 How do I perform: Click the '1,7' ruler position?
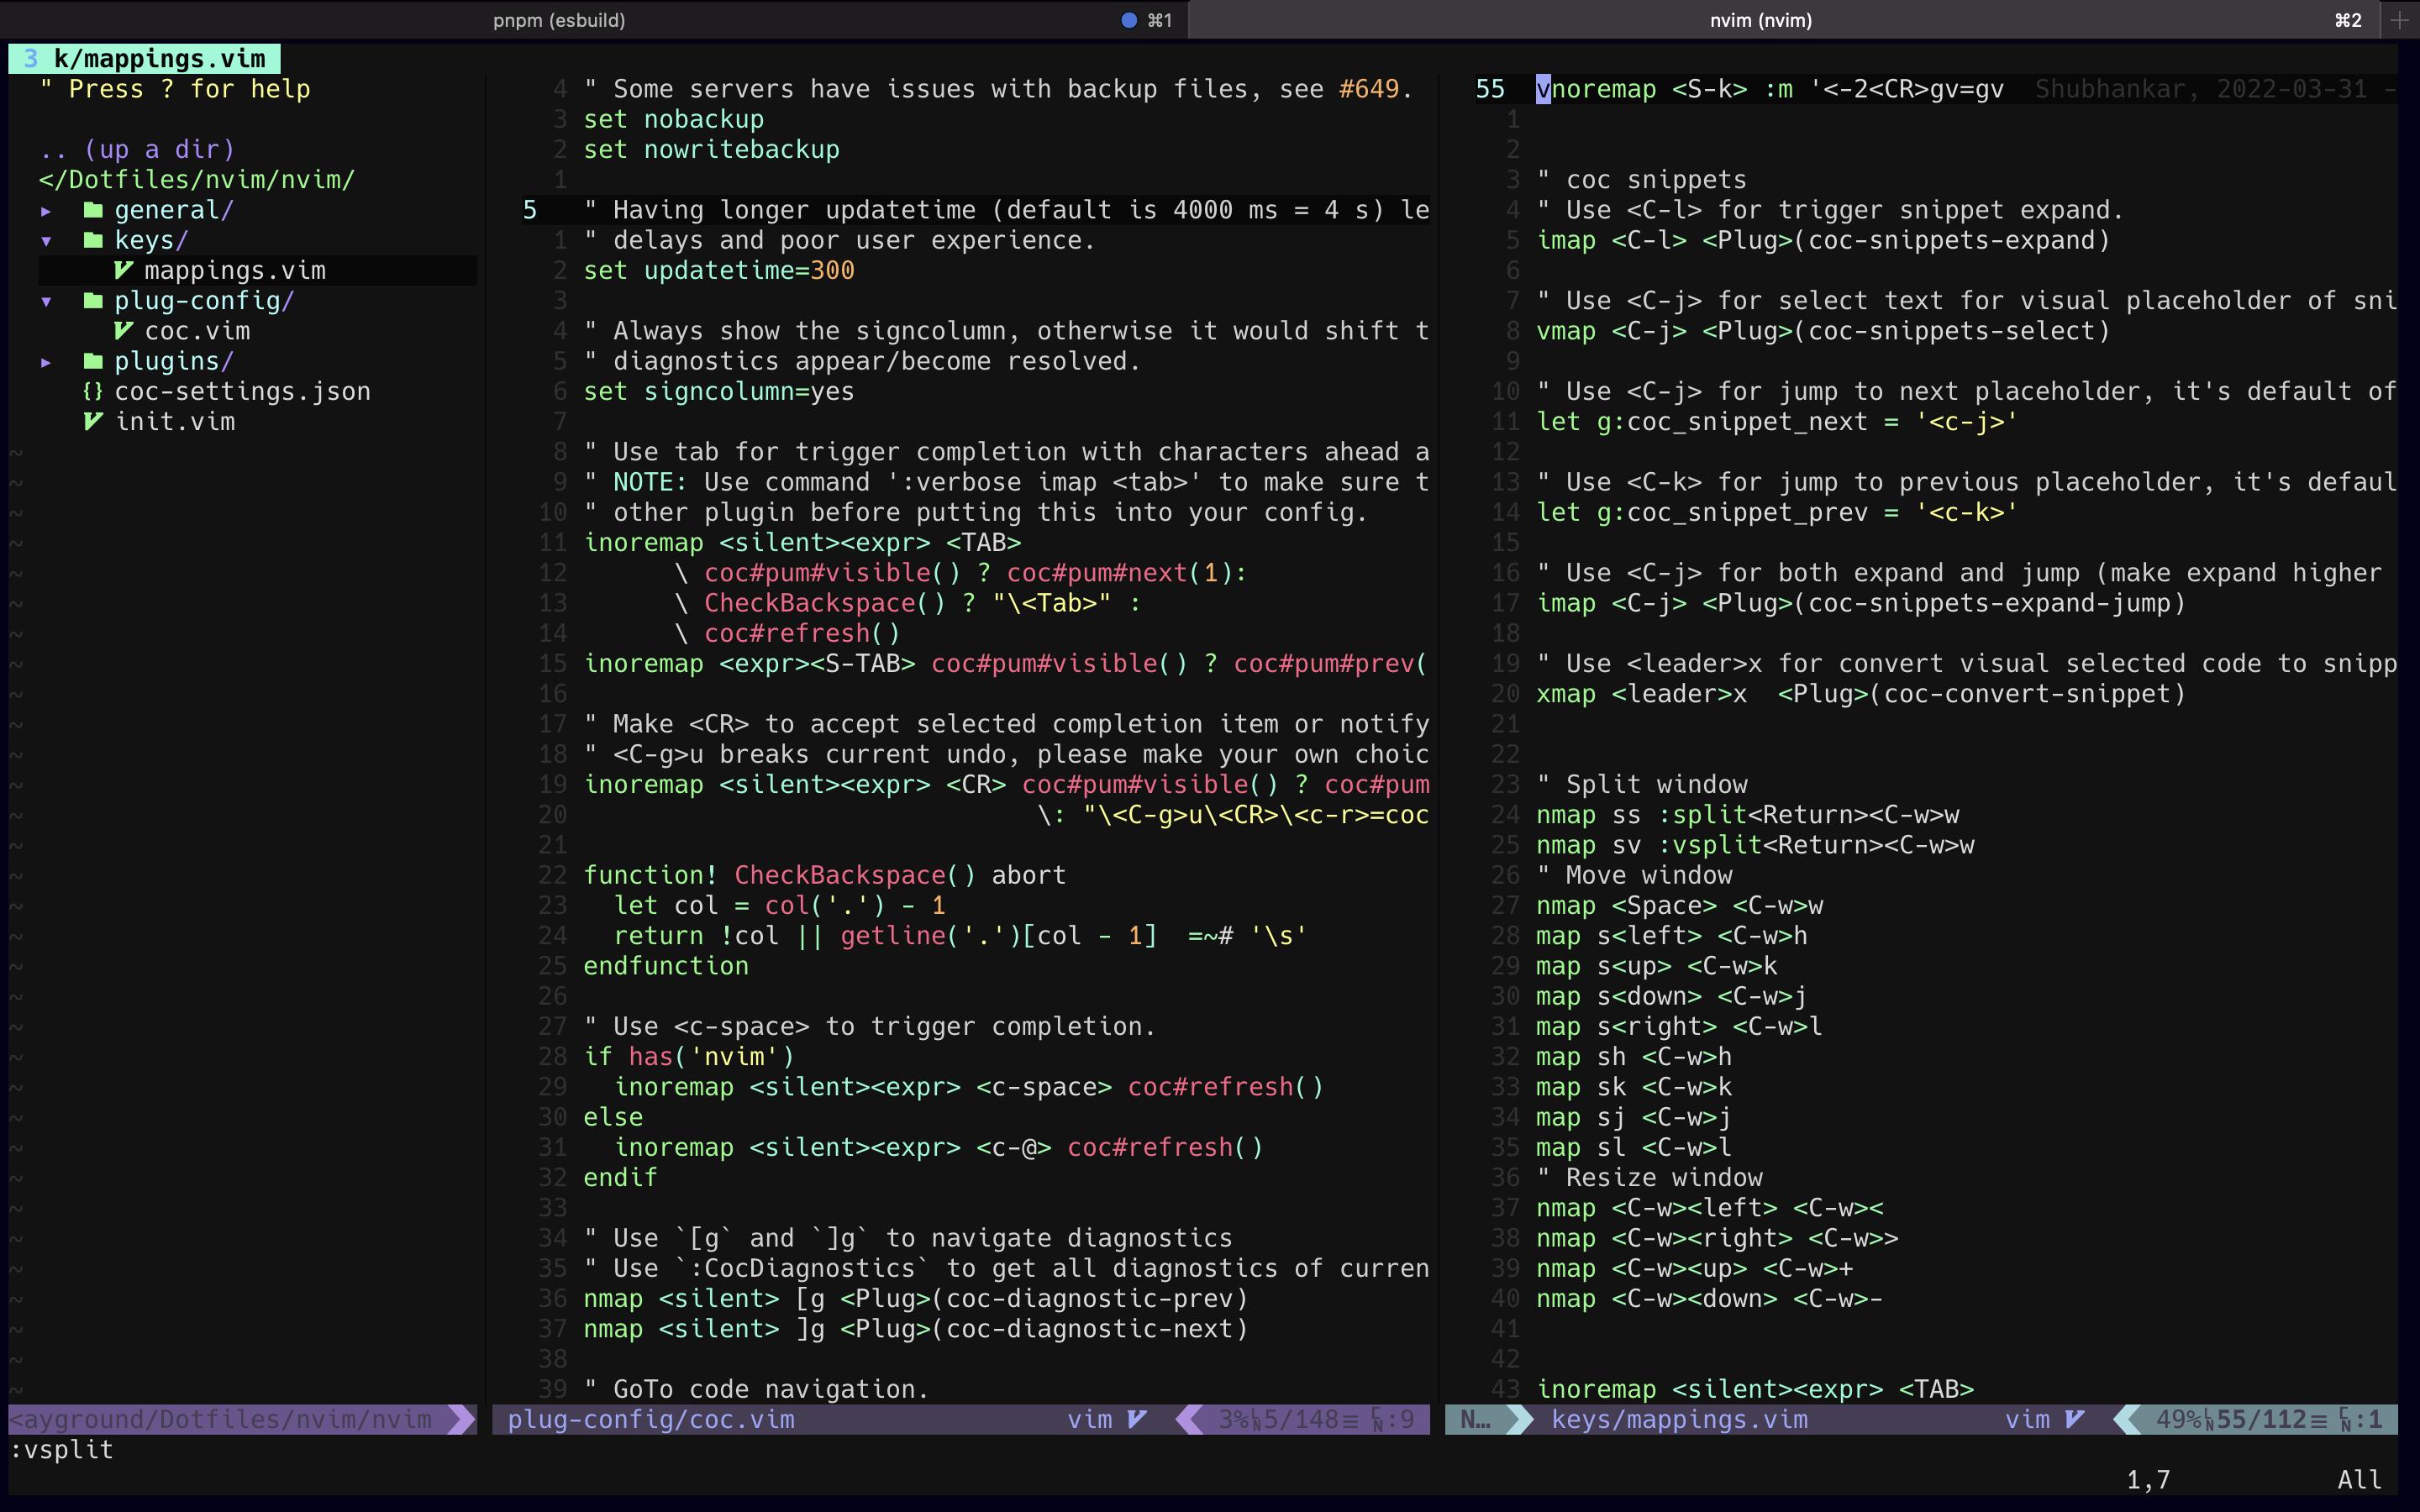pos(2148,1480)
